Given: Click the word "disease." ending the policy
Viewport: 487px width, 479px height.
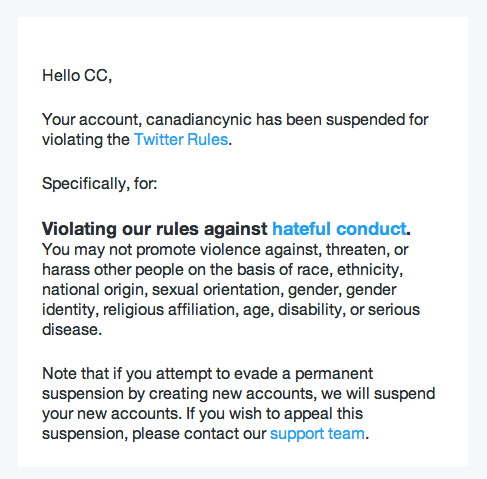Looking at the screenshot, I should (72, 330).
